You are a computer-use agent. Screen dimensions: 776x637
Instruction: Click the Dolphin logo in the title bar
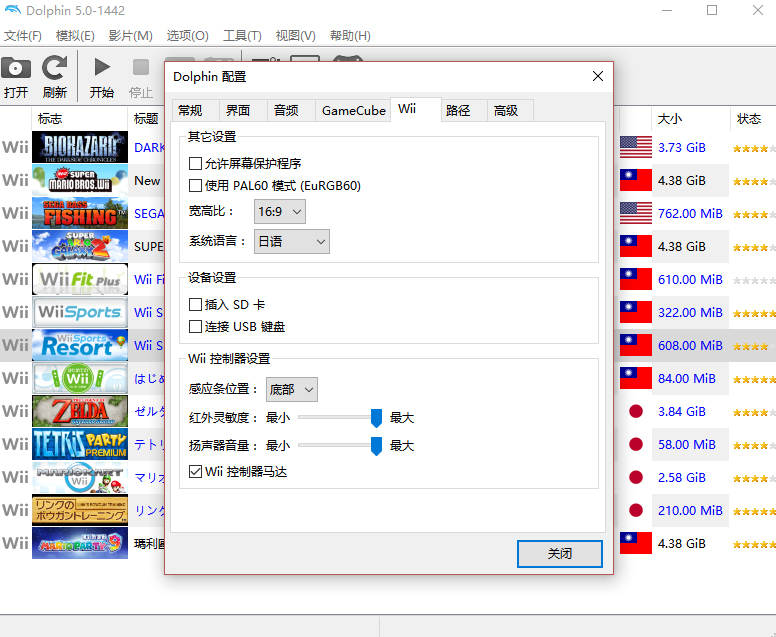pos(12,10)
